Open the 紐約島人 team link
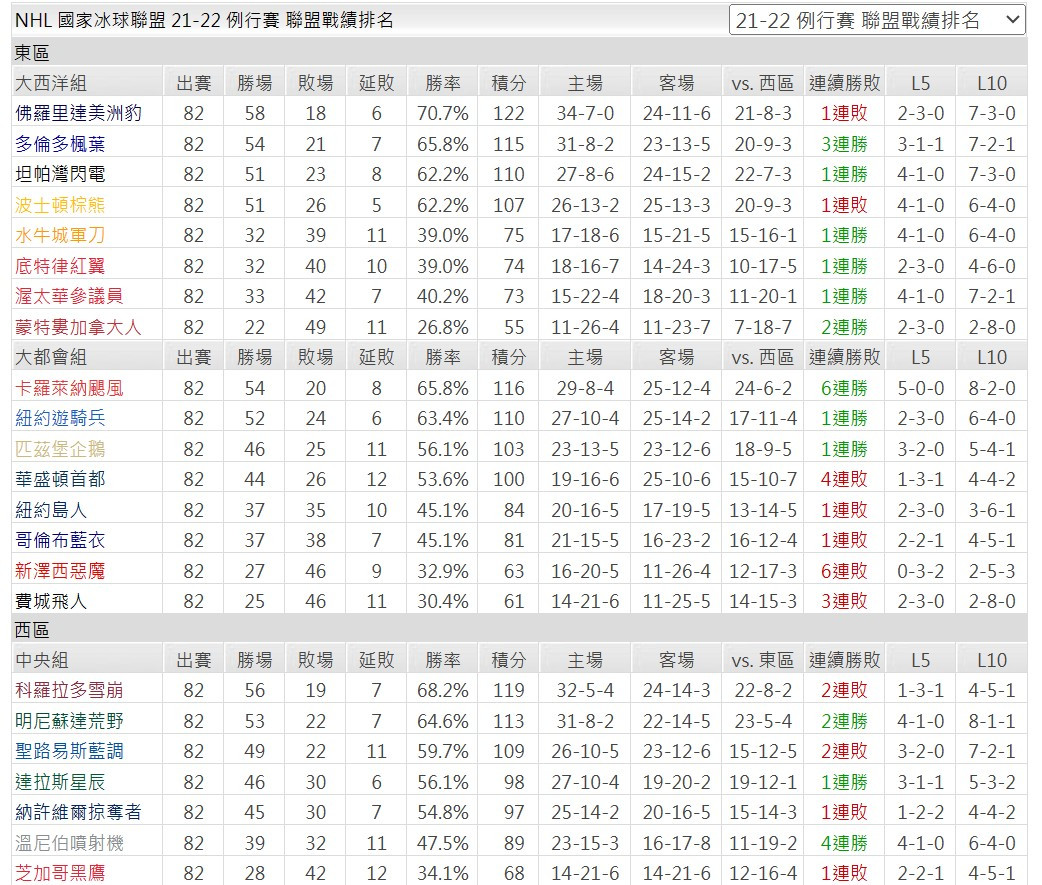 pos(51,510)
